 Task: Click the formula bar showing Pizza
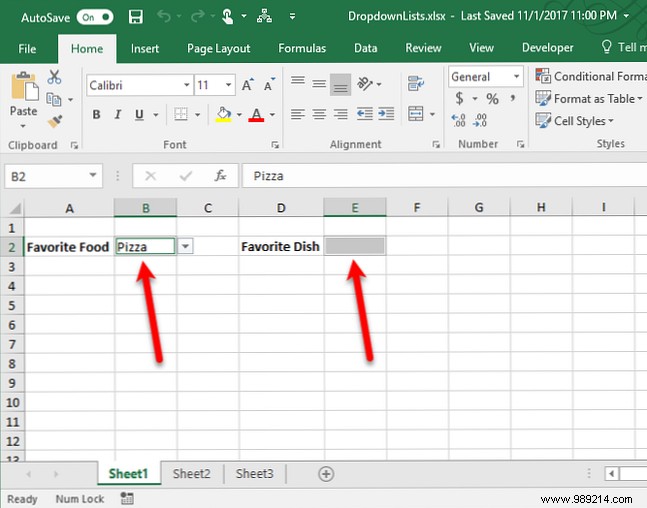(444, 176)
